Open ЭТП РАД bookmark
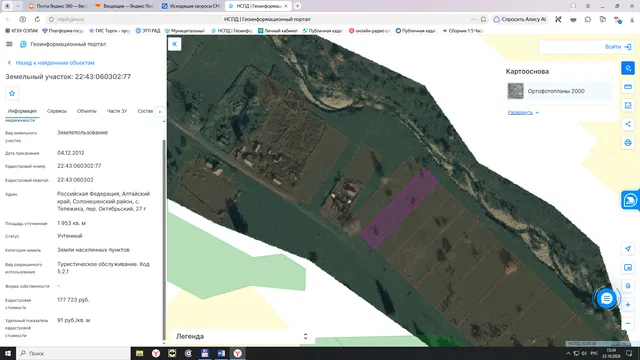640x360 pixels. (x=148, y=31)
